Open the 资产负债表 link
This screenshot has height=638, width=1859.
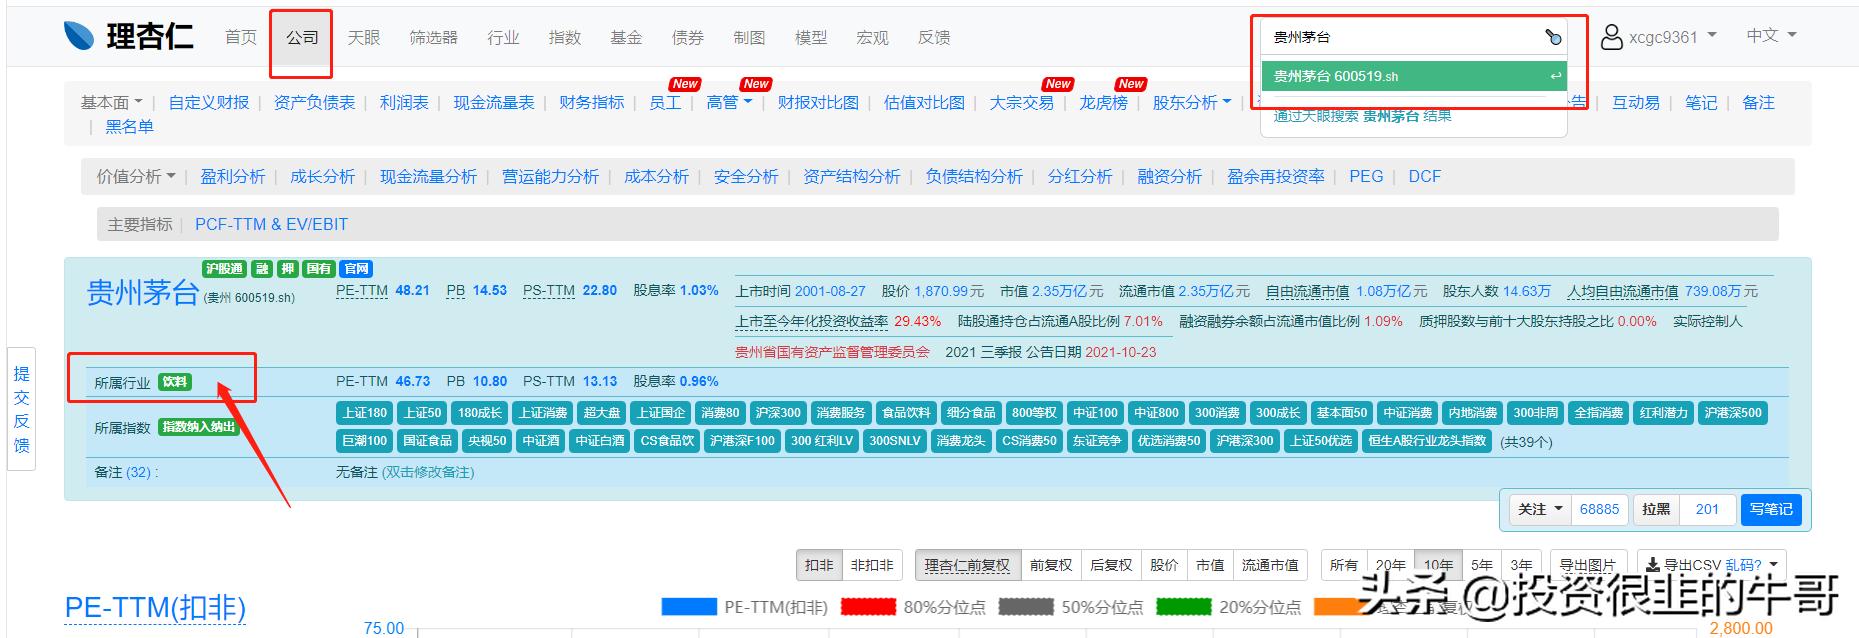pyautogui.click(x=314, y=102)
